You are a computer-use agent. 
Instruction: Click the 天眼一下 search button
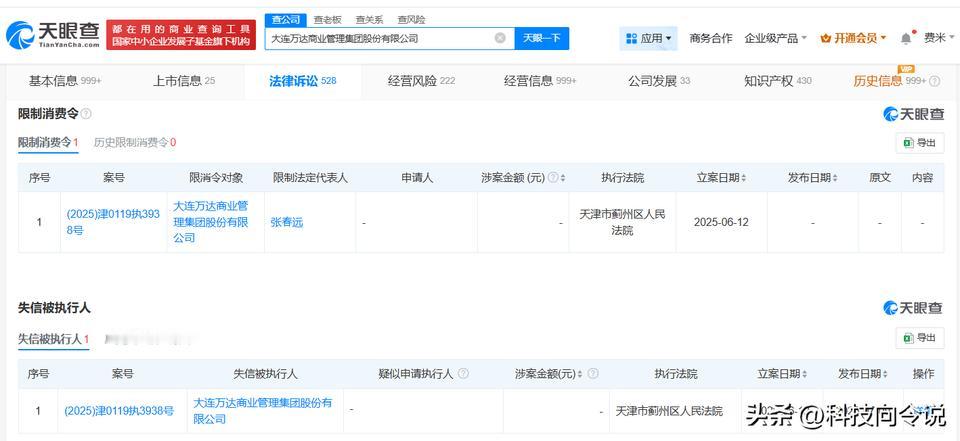coord(542,38)
